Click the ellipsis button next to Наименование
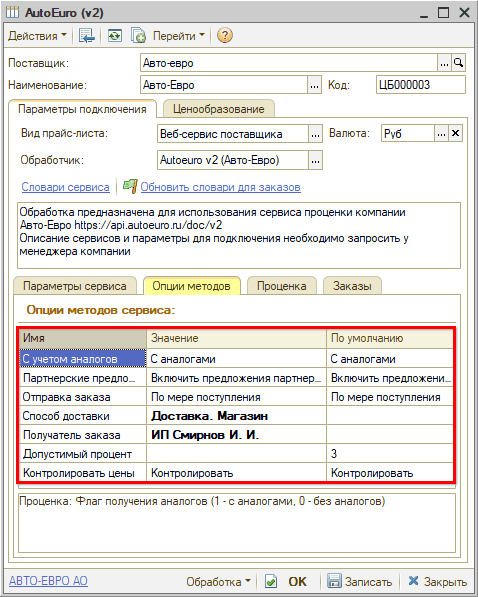This screenshot has height=597, width=478. pyautogui.click(x=314, y=85)
